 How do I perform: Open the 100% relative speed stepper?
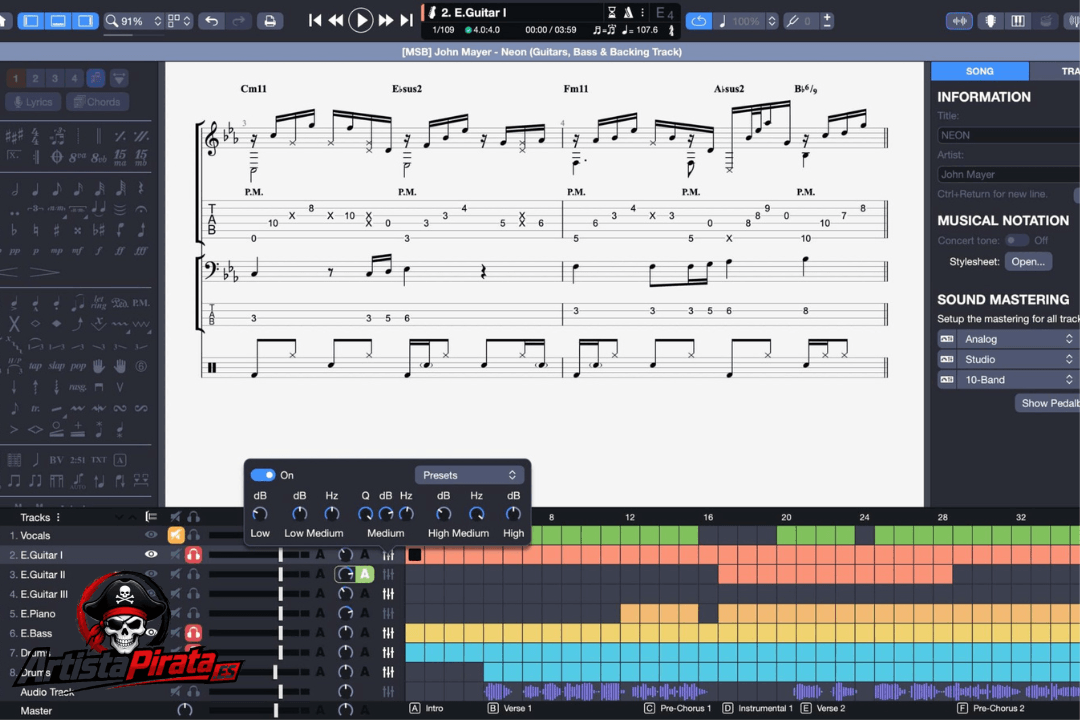pyautogui.click(x=772, y=21)
